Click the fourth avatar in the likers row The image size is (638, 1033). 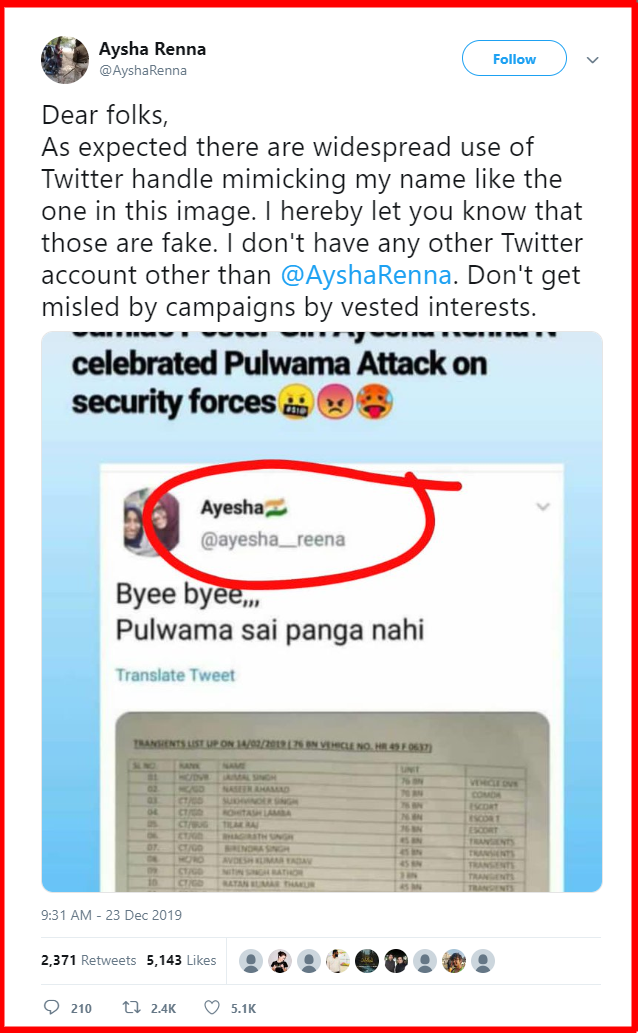(337, 961)
